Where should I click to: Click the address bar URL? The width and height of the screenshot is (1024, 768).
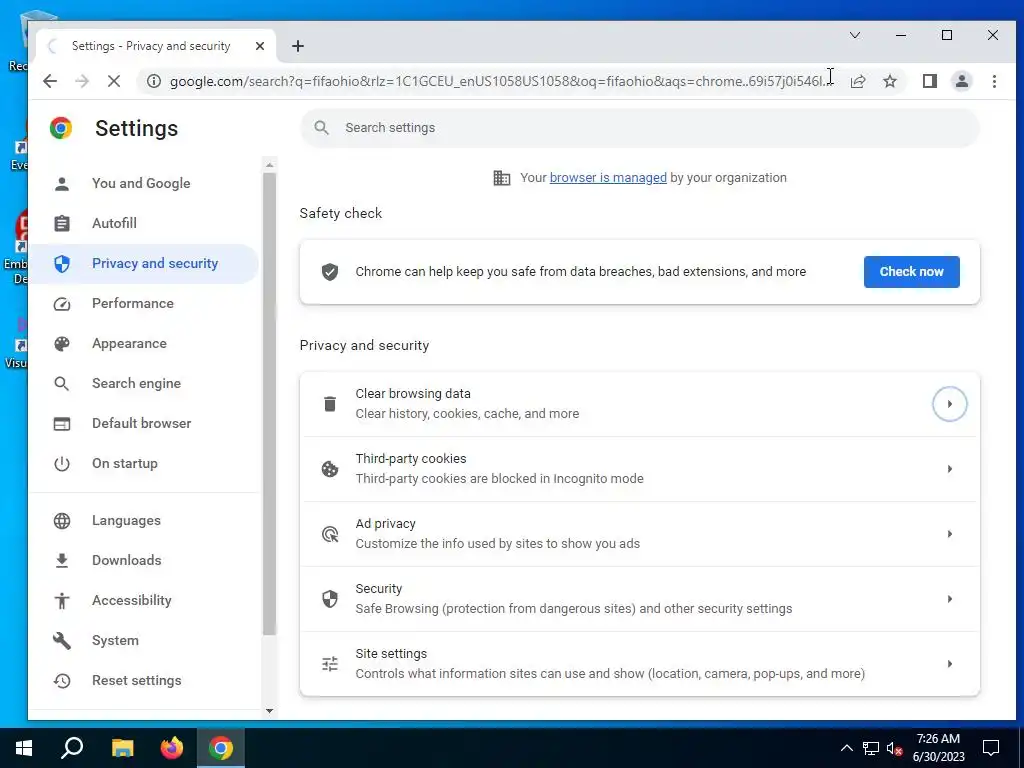point(500,81)
